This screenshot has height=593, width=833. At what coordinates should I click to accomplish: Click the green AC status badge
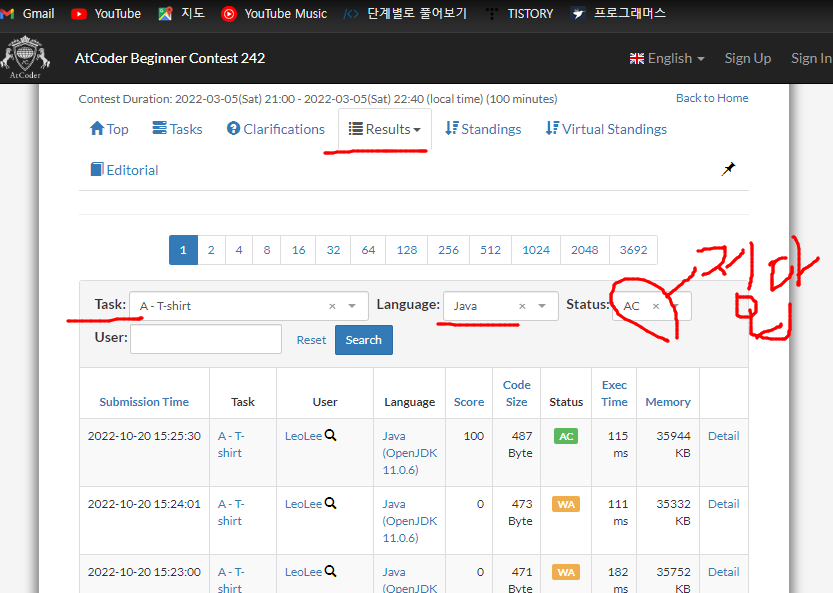click(x=566, y=436)
